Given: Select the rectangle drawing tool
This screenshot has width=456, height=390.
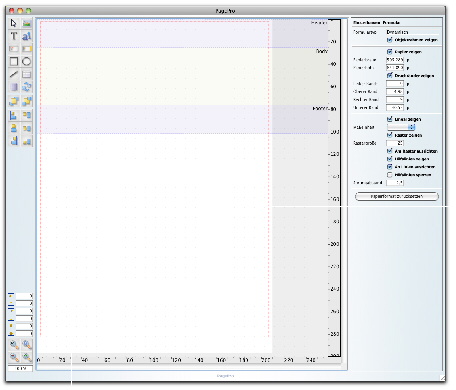Looking at the screenshot, I should coord(14,61).
